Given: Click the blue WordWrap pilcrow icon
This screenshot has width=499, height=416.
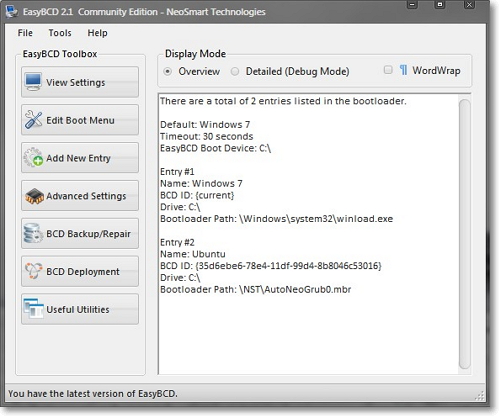Looking at the screenshot, I should 403,70.
